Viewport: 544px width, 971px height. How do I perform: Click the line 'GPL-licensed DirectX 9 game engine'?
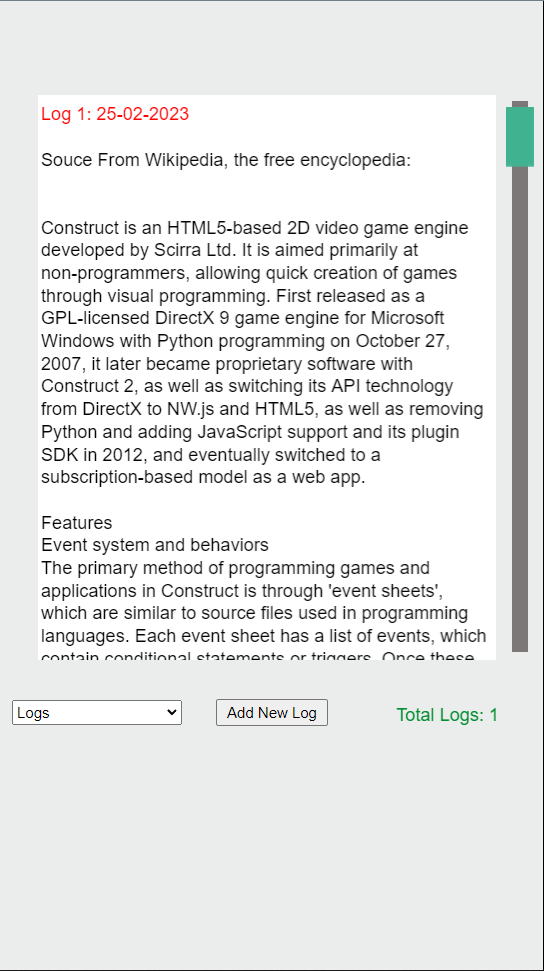coord(242,318)
